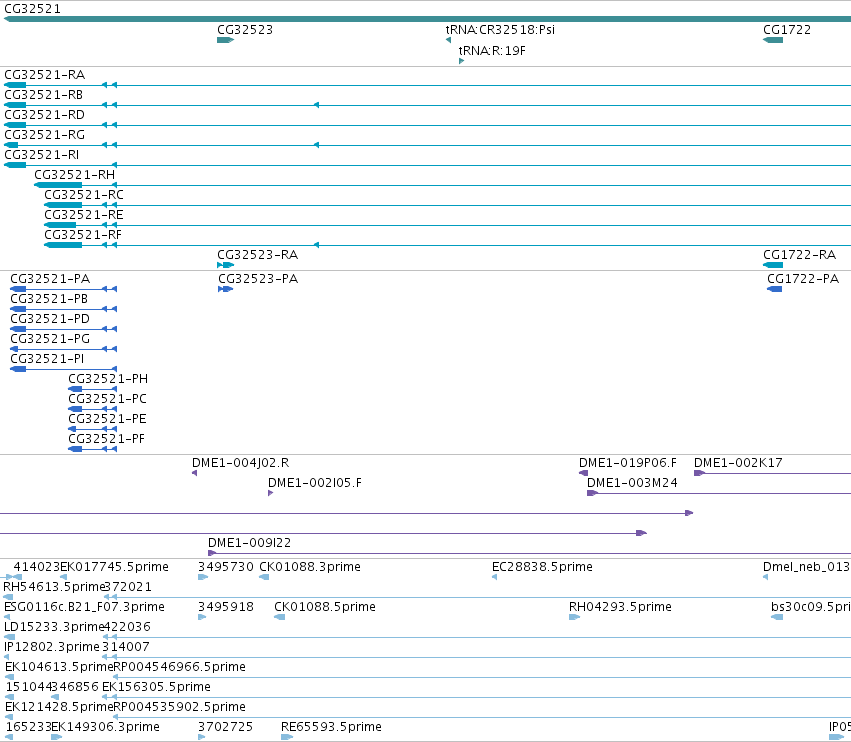Click transcript label CG32521-RH
Viewport: 851px width, 742px height.
[74, 175]
